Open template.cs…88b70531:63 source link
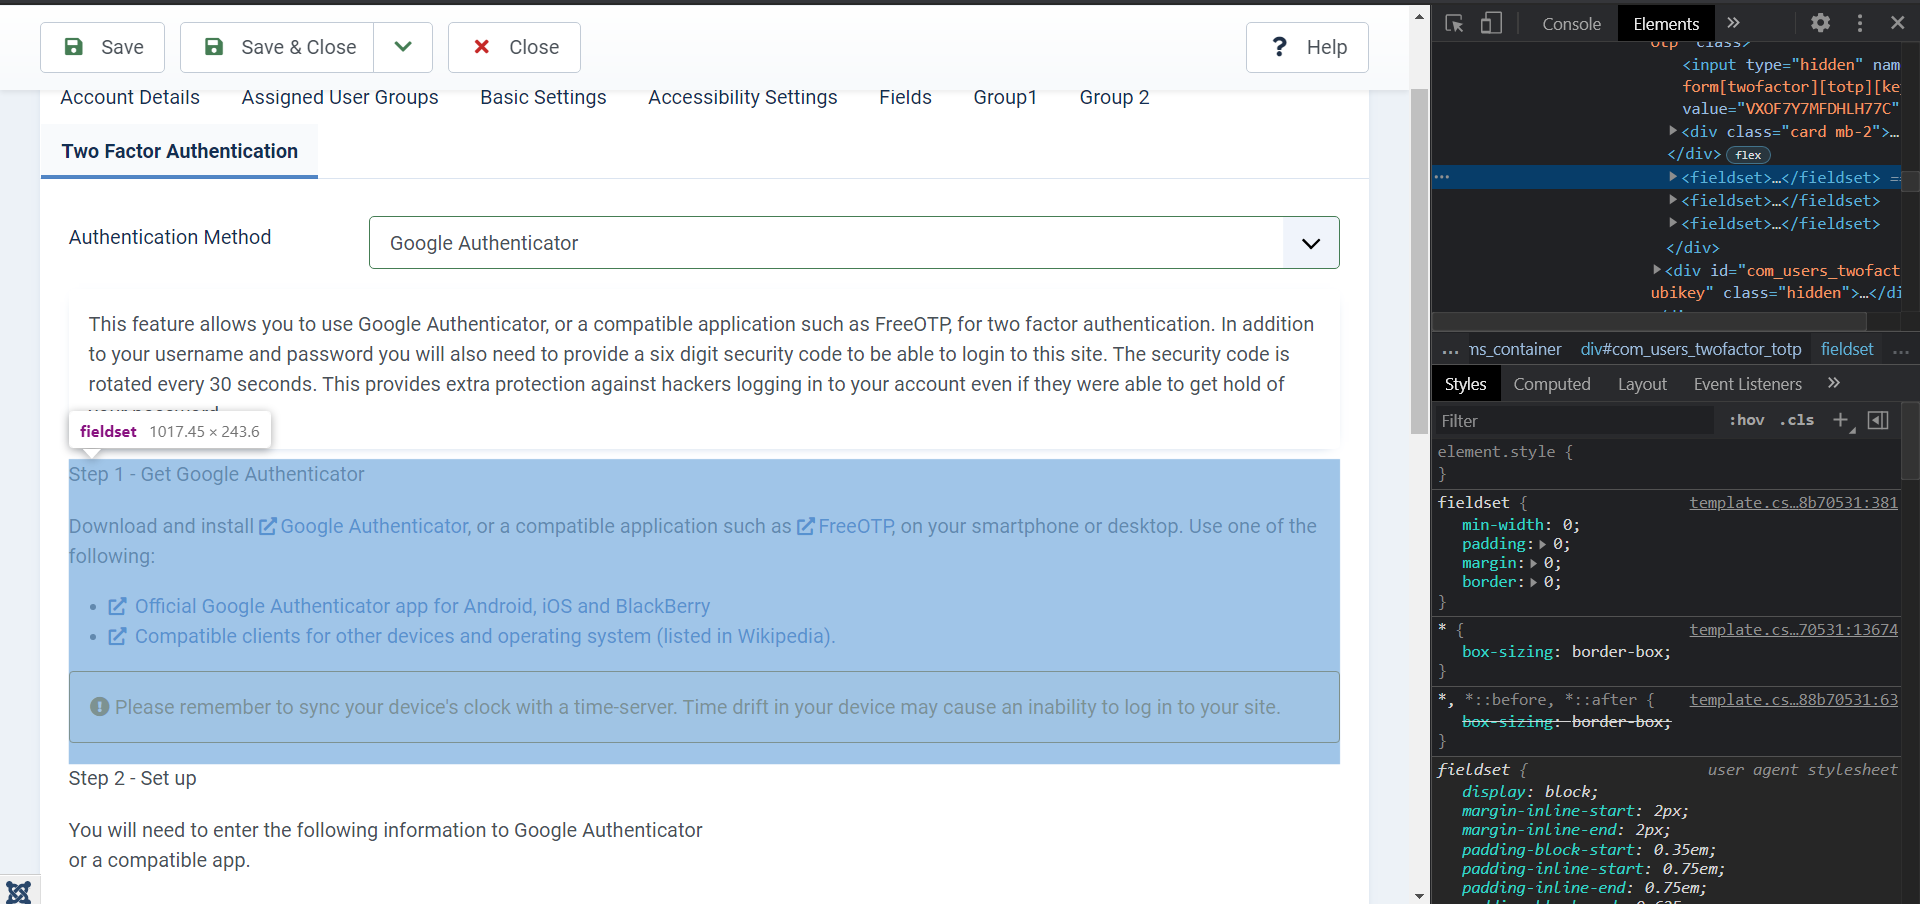This screenshot has height=904, width=1920. pyautogui.click(x=1793, y=700)
